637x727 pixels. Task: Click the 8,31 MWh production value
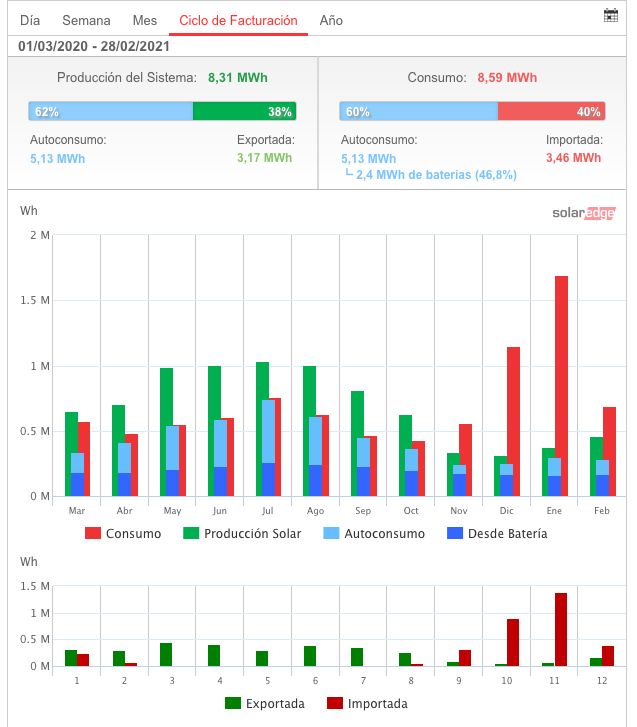pos(238,77)
